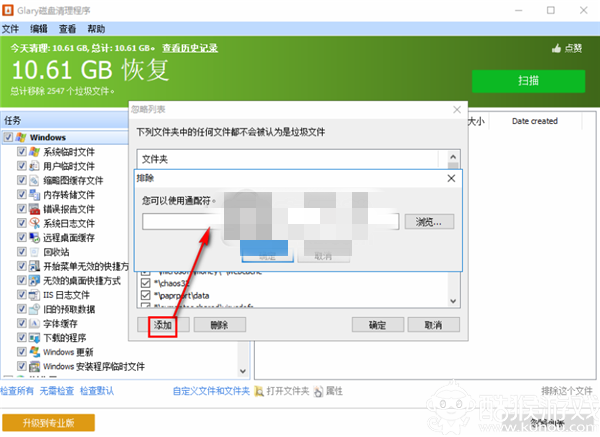Uncheck the *\paprport\data entry checkbox
The height and width of the screenshot is (437, 600).
point(145,295)
